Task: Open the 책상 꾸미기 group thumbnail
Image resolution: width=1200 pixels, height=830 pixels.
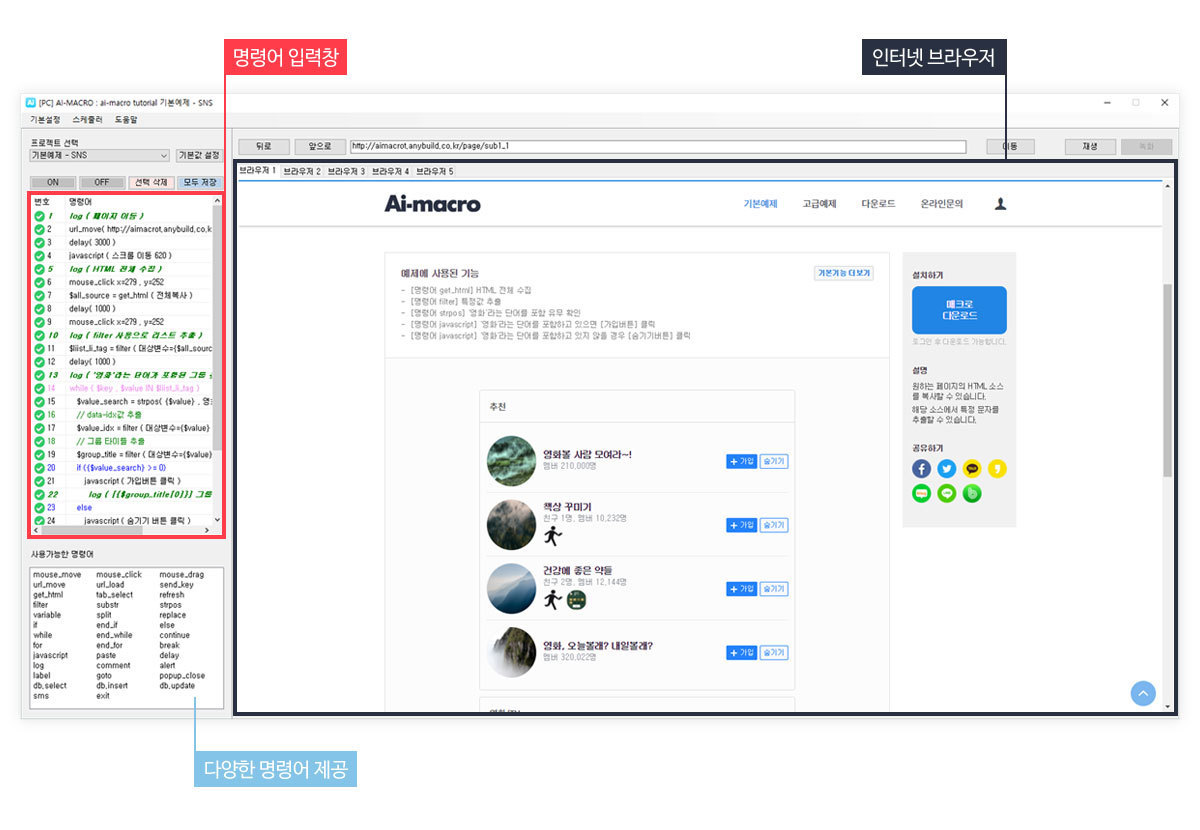Action: pos(511,525)
